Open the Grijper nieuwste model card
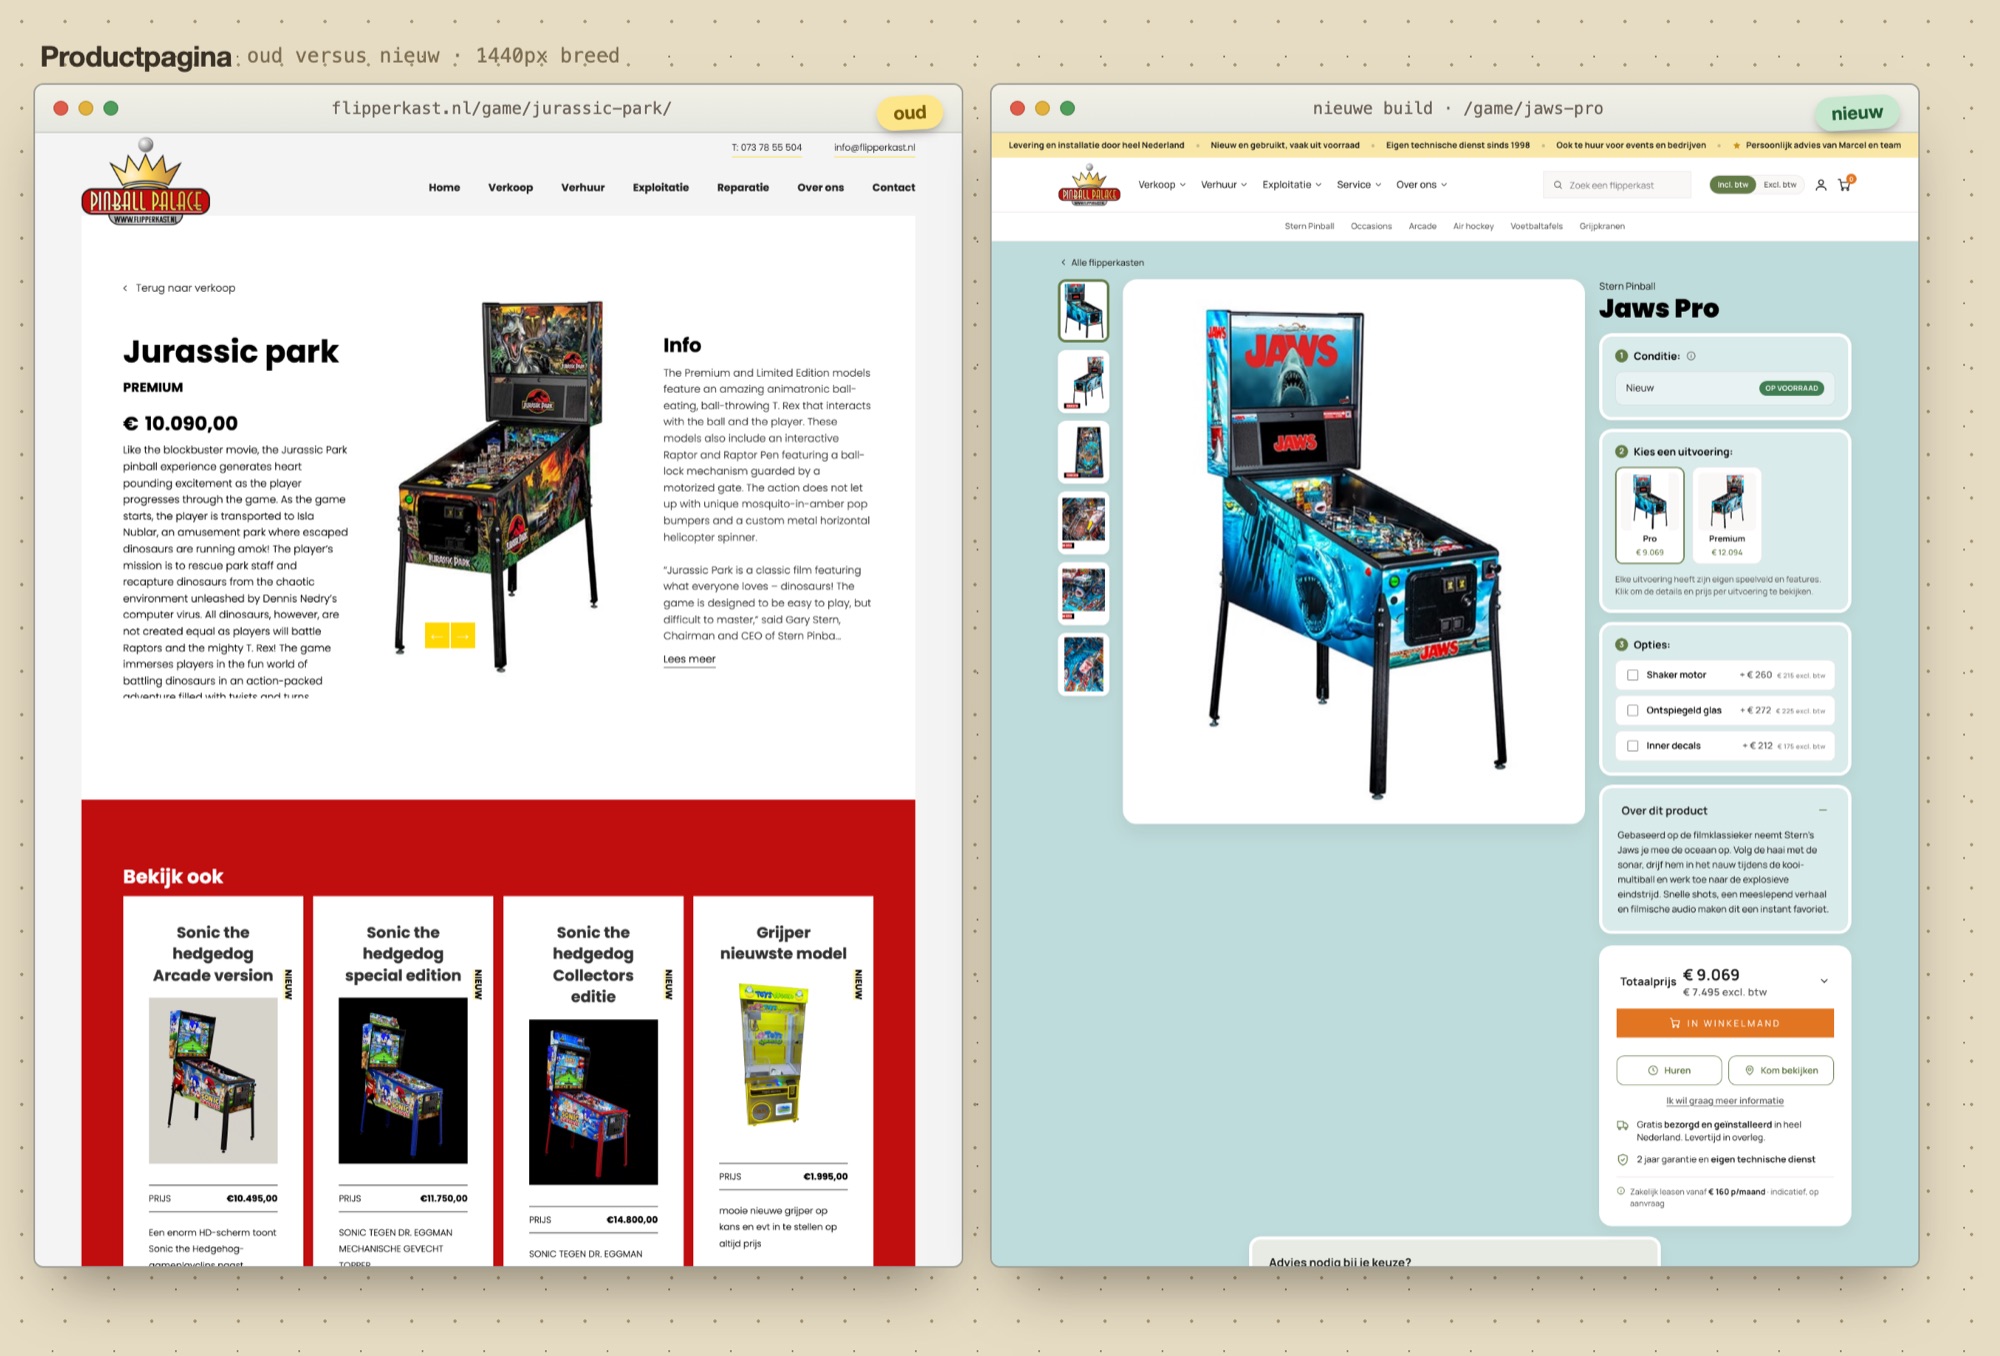2000x1356 pixels. click(x=783, y=1080)
